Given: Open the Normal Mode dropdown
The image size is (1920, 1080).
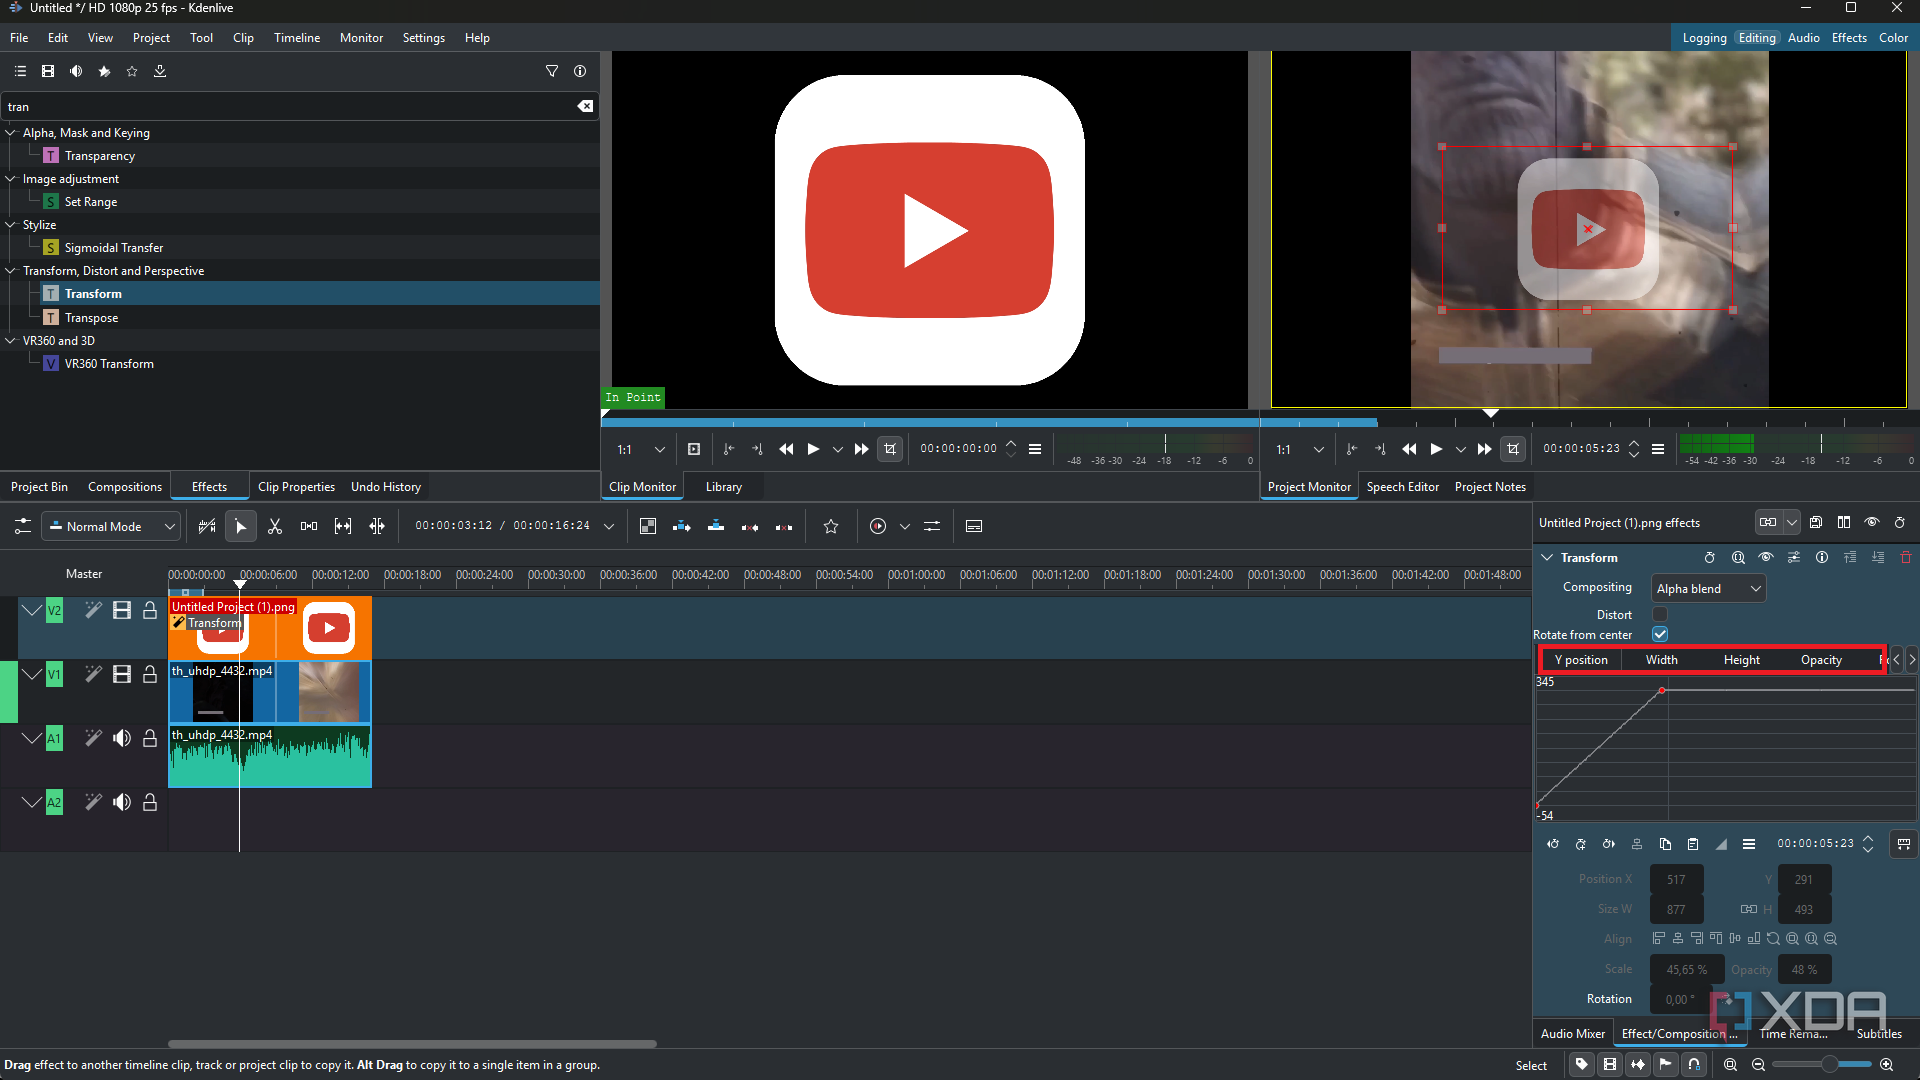Looking at the screenshot, I should [x=111, y=527].
